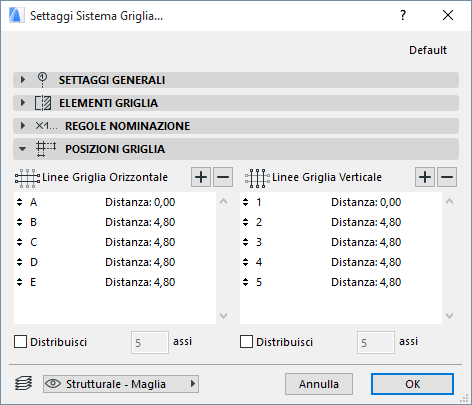The height and width of the screenshot is (405, 472).
Task: Remove a horizontal grid line with minus
Action: [x=223, y=177]
